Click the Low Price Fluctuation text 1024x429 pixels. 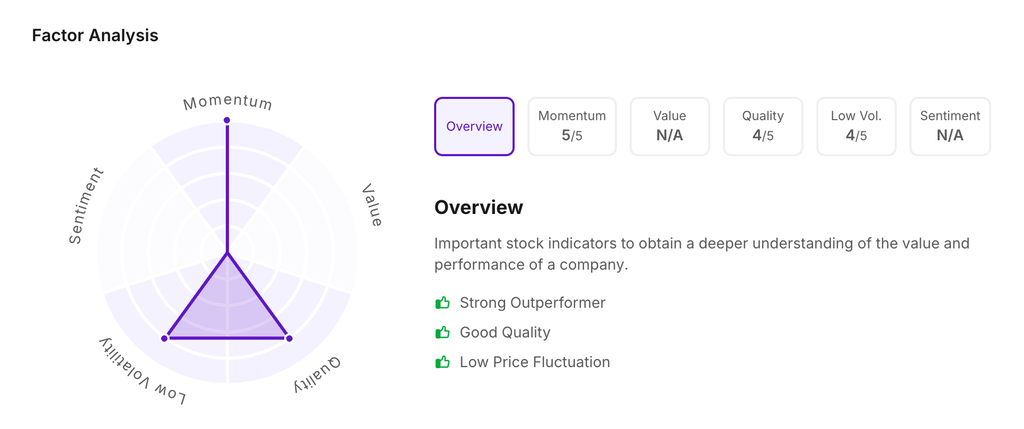(x=534, y=362)
